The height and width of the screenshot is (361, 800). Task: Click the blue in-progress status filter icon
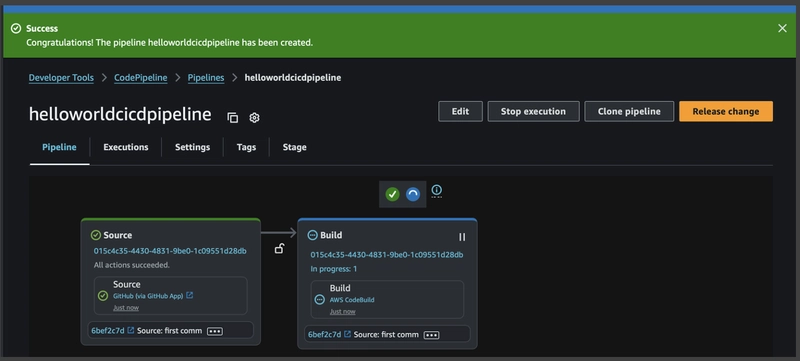[x=413, y=194]
